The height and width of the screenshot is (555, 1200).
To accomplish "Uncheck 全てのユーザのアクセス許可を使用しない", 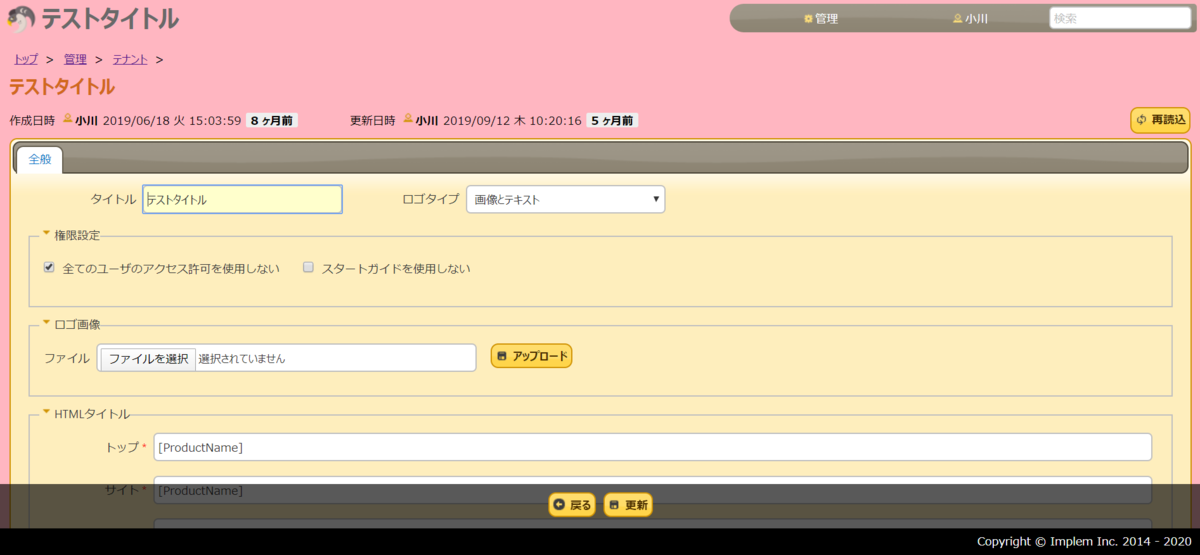I will [x=49, y=267].
